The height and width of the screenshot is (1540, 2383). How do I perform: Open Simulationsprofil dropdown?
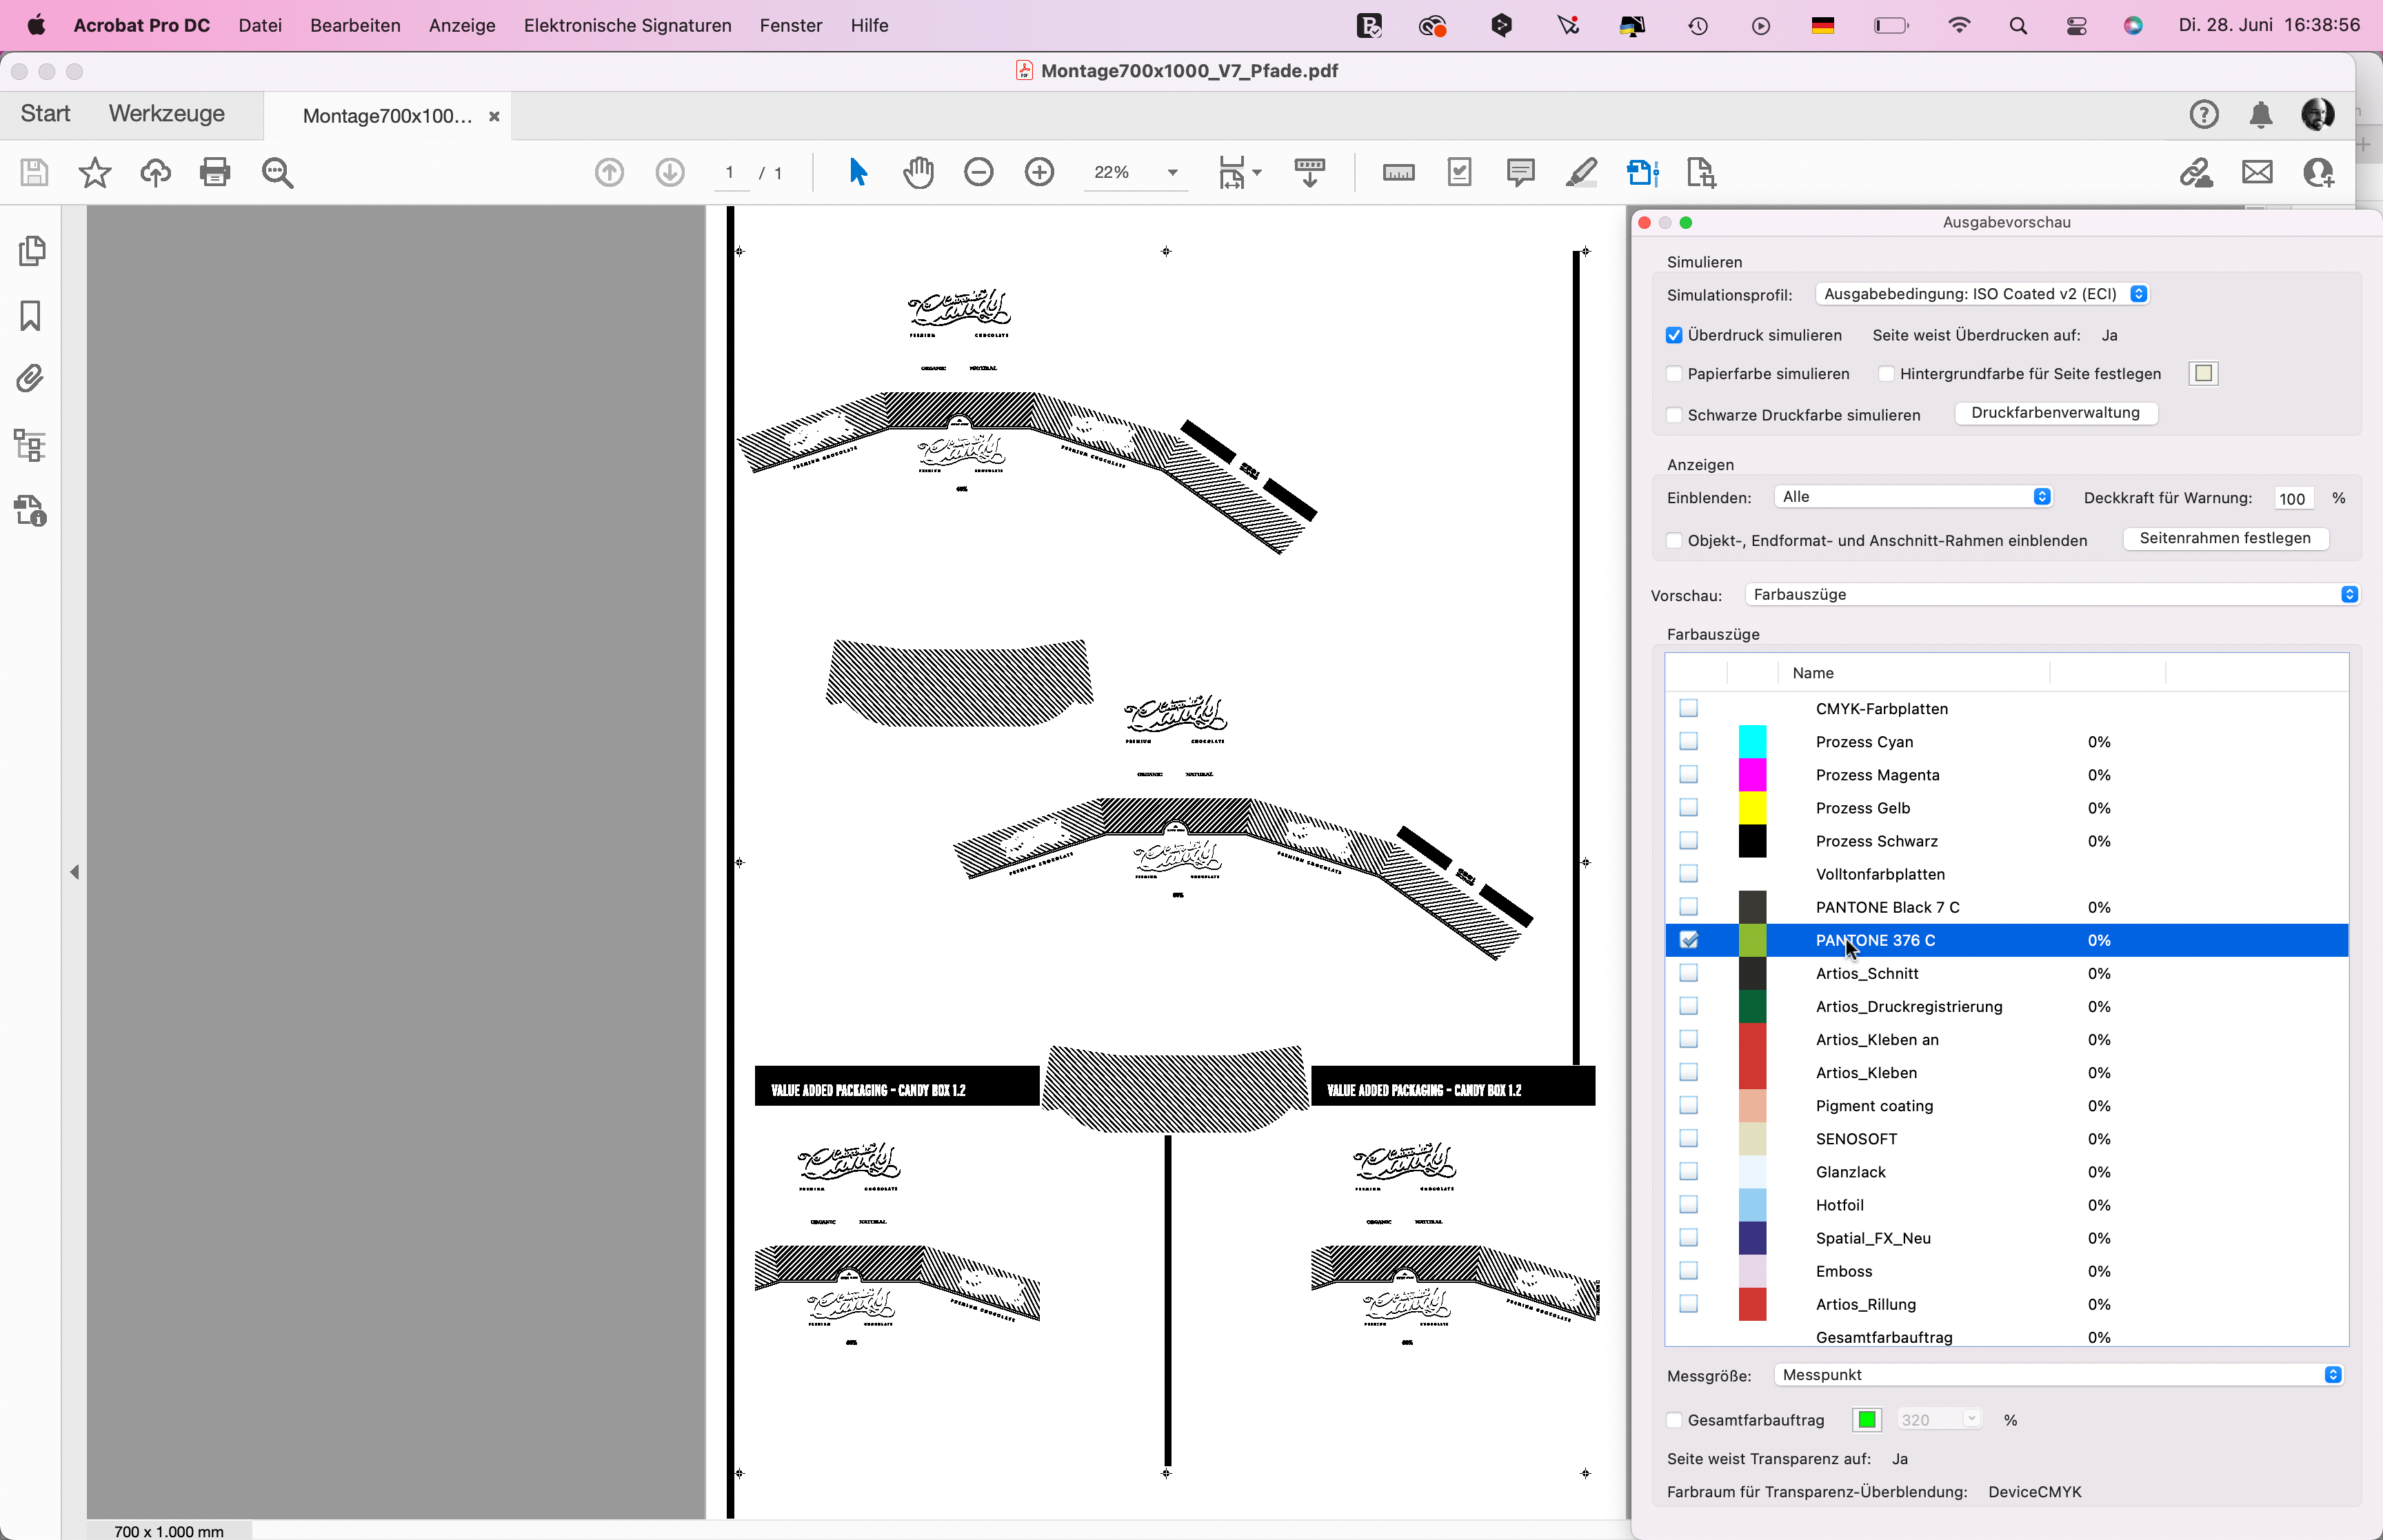coord(1982,294)
